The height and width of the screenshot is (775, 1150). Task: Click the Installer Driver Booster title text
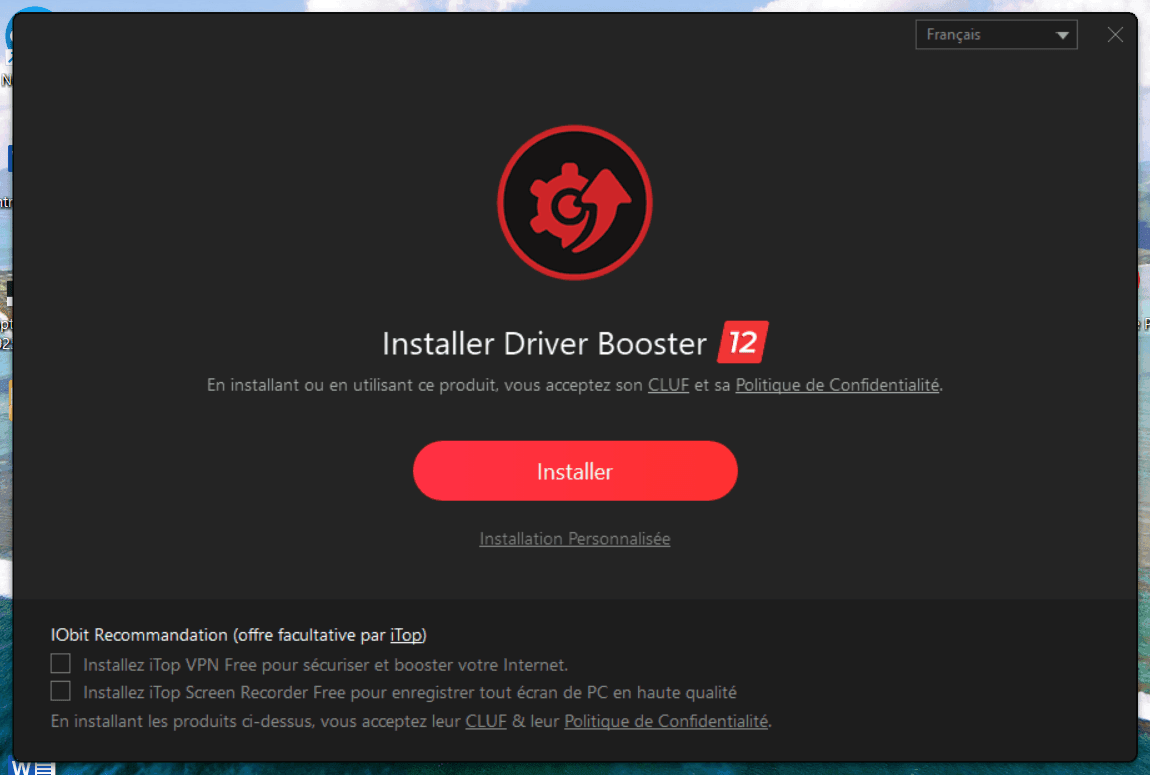[544, 343]
